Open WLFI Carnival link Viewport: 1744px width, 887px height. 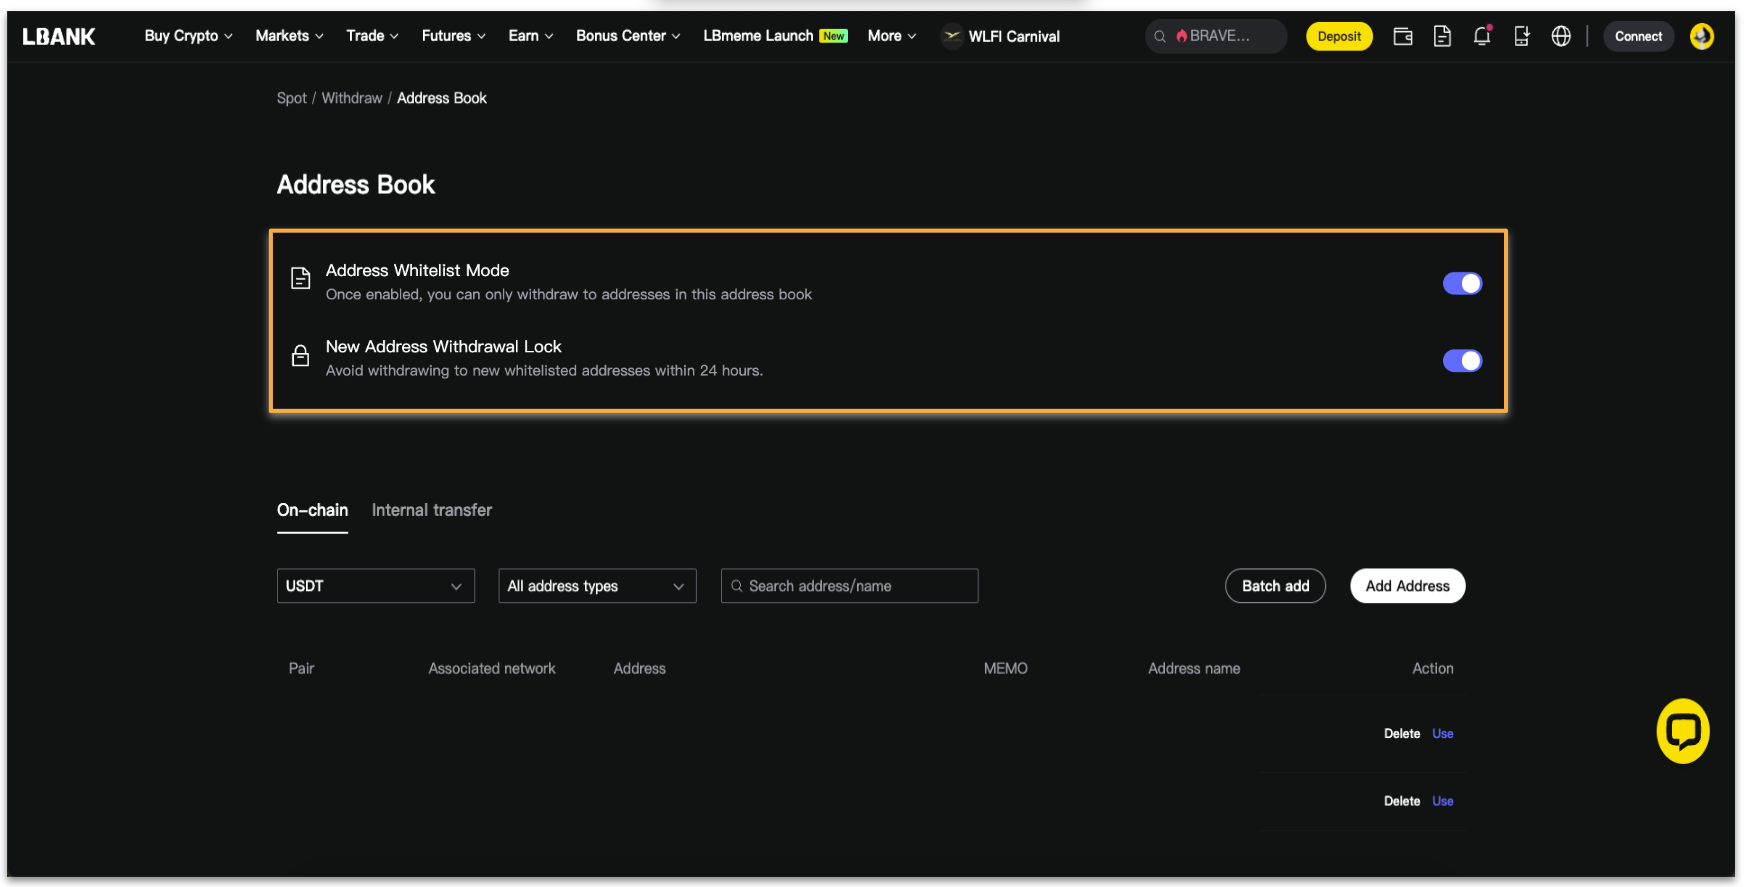(x=1014, y=36)
